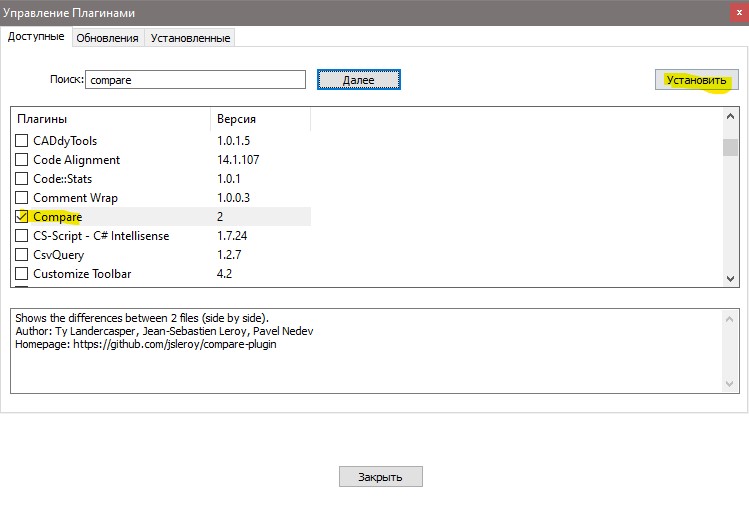
Task: Click version 1.7.24 cell
Action: 232,236
